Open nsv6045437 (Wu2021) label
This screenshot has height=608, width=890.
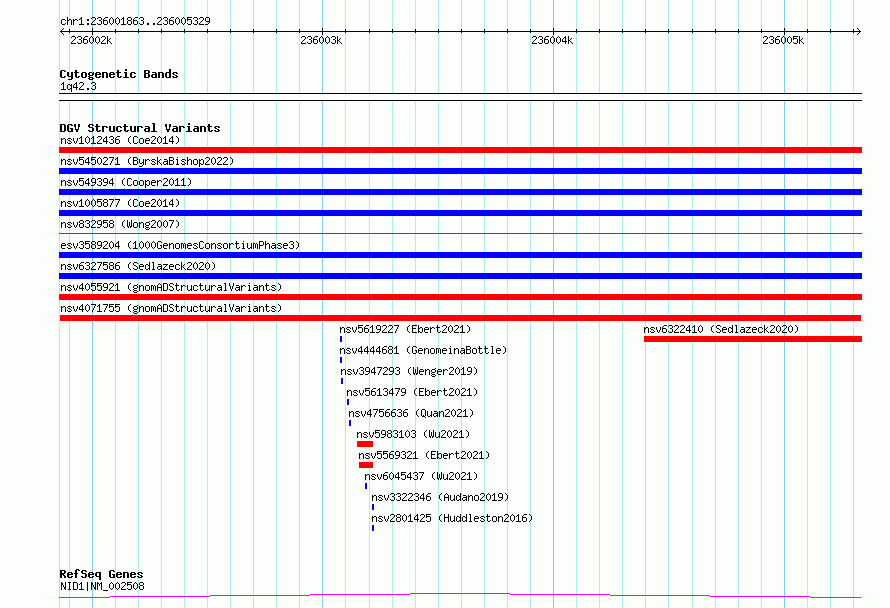click(x=421, y=476)
